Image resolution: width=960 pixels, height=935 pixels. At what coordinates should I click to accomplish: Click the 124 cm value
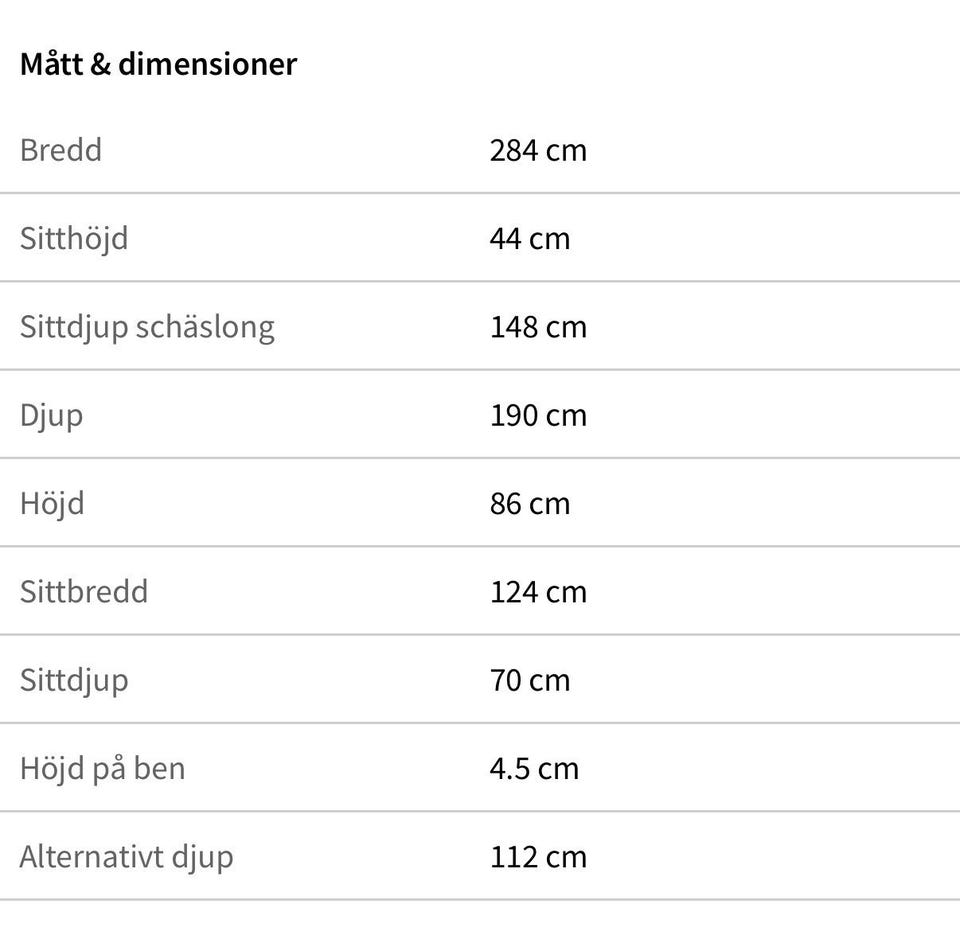[538, 592]
